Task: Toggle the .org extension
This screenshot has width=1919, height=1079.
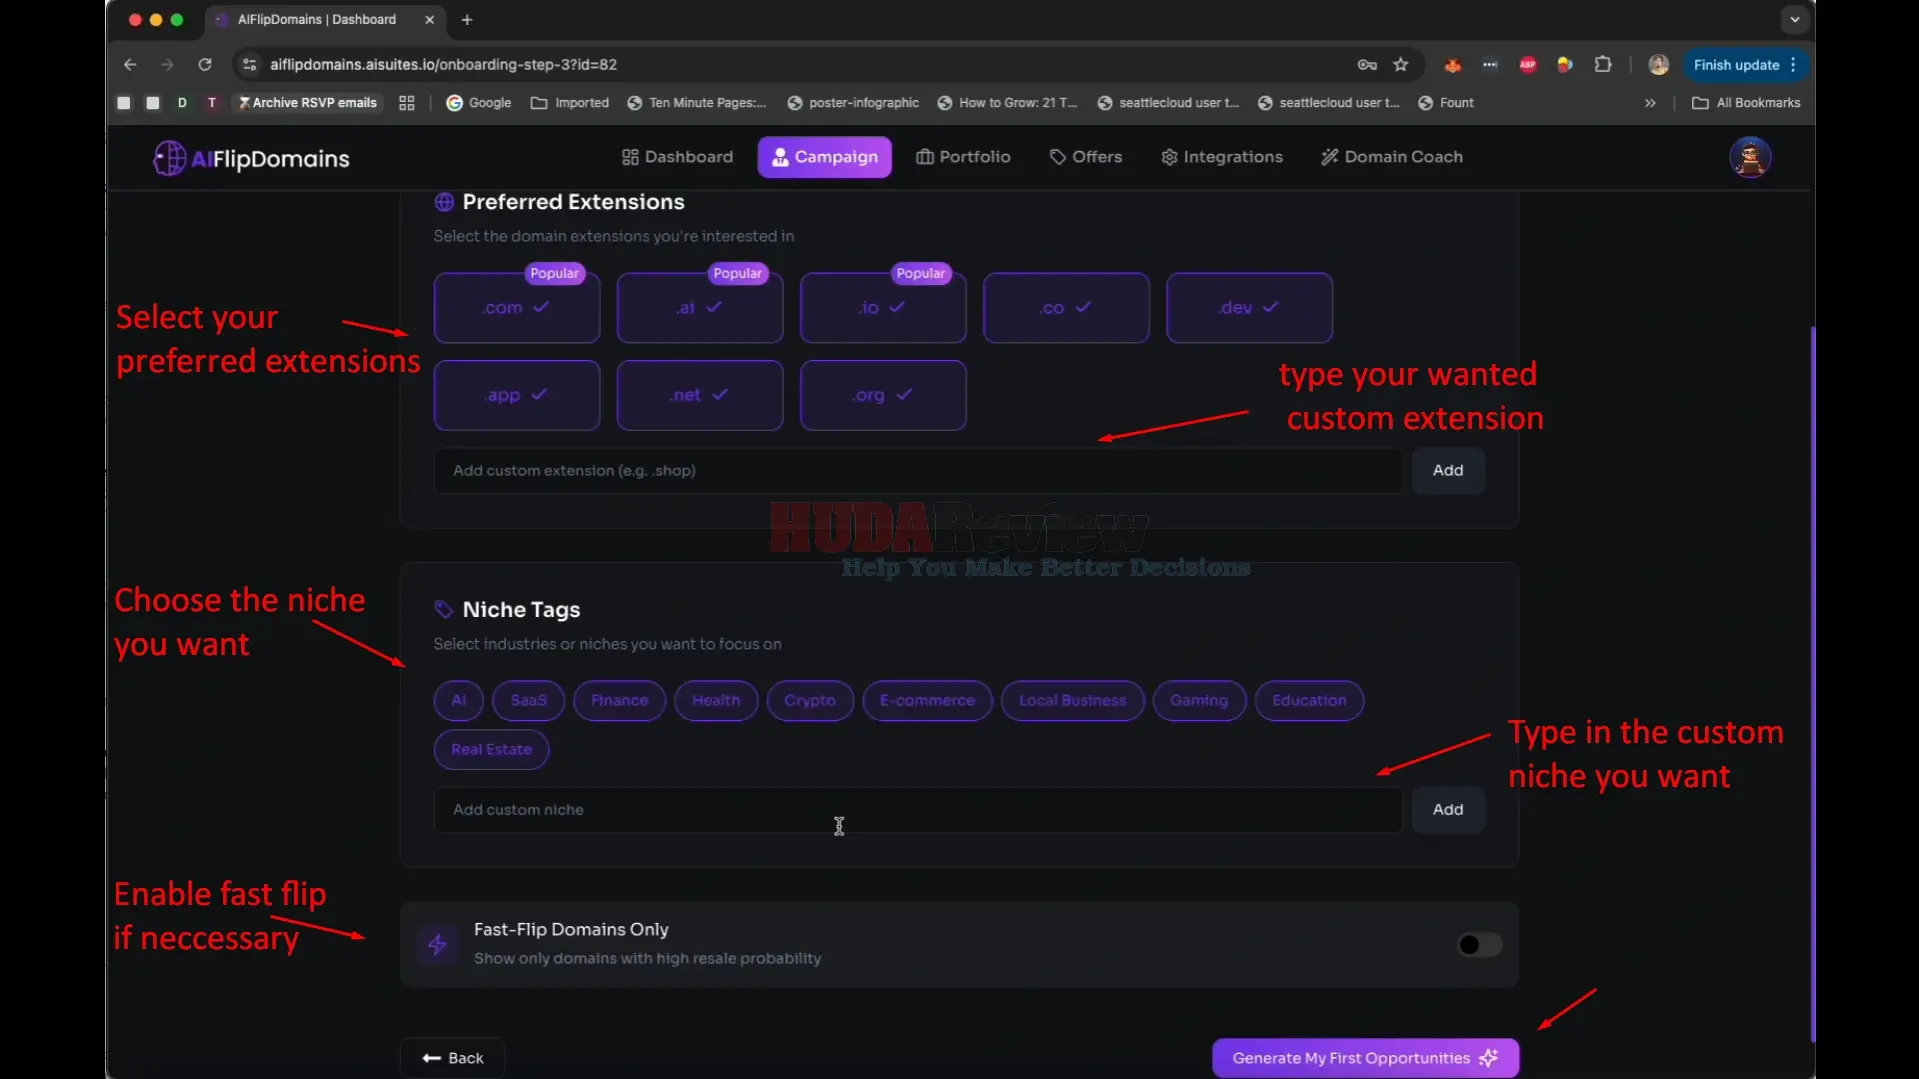Action: click(883, 395)
